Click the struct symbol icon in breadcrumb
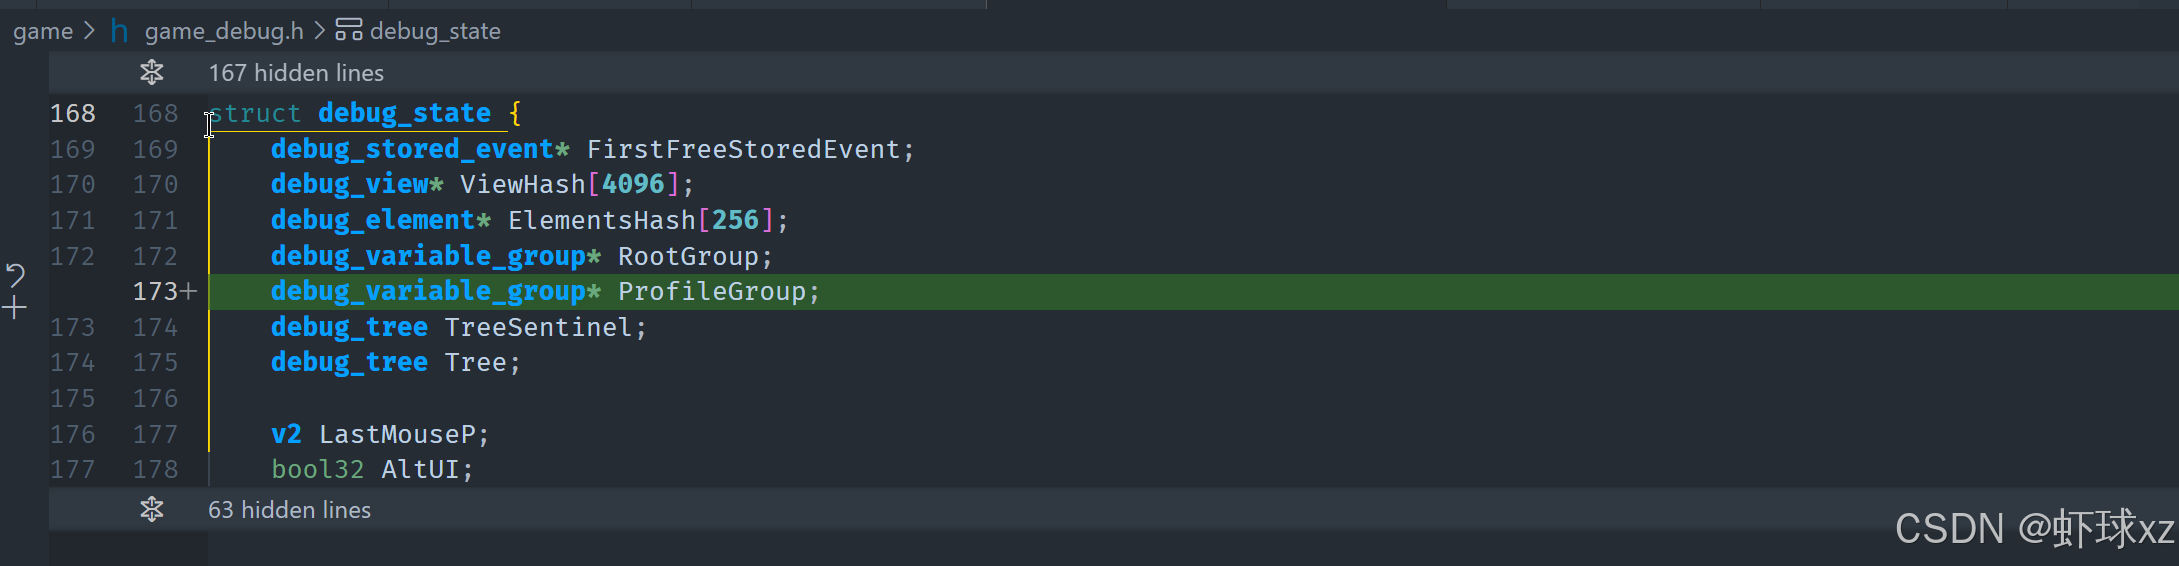 click(348, 31)
